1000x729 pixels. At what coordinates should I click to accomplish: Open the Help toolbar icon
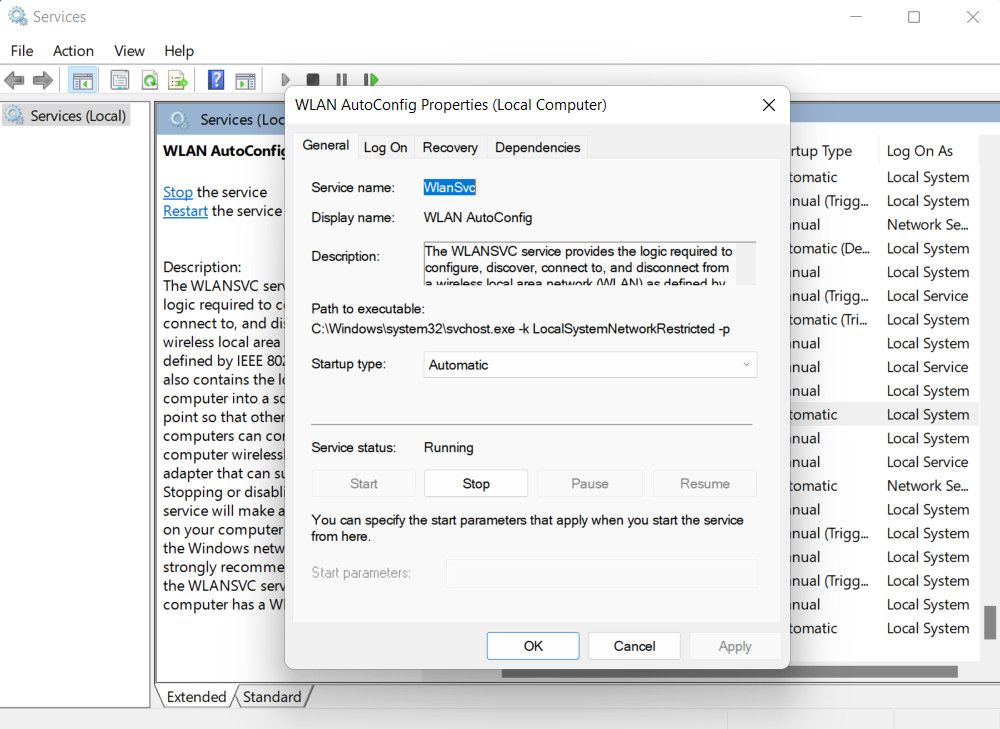[x=216, y=80]
